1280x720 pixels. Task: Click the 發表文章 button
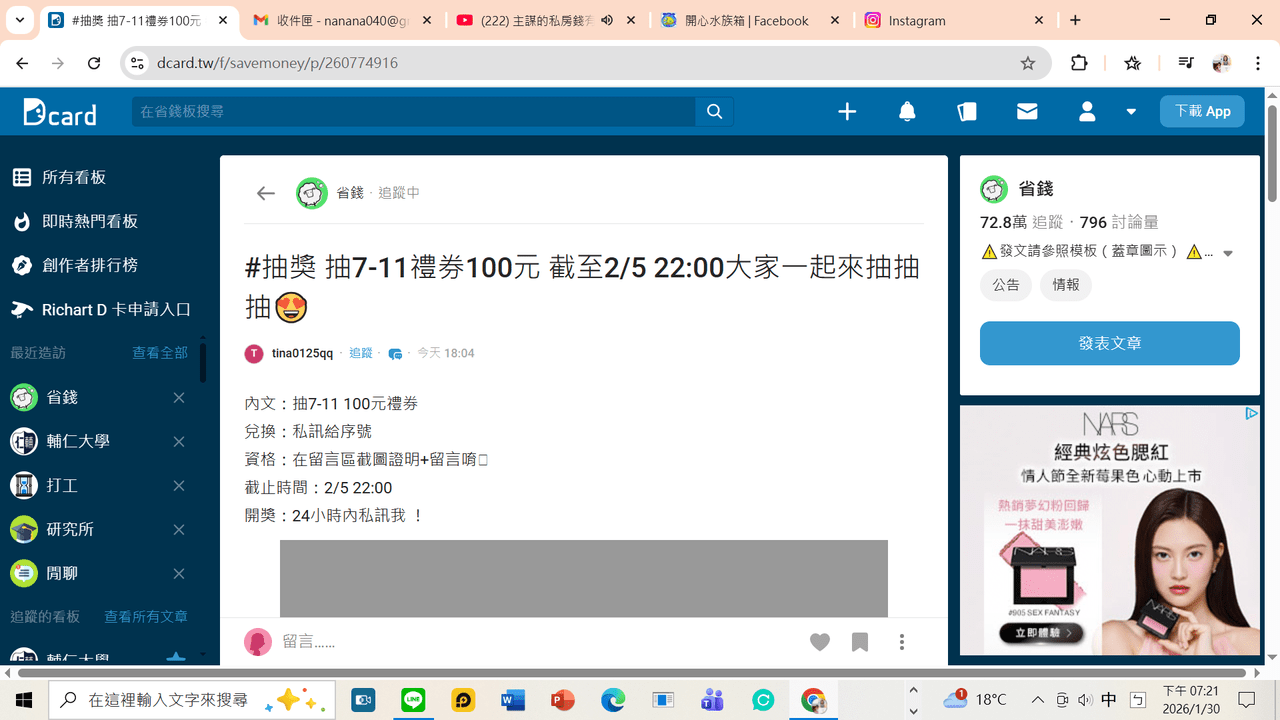coord(1110,343)
